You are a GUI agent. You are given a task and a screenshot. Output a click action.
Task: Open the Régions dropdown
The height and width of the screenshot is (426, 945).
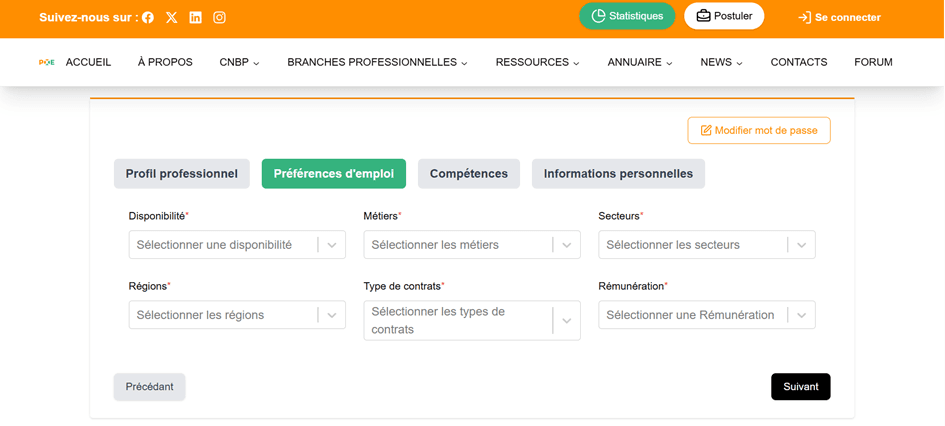click(237, 315)
